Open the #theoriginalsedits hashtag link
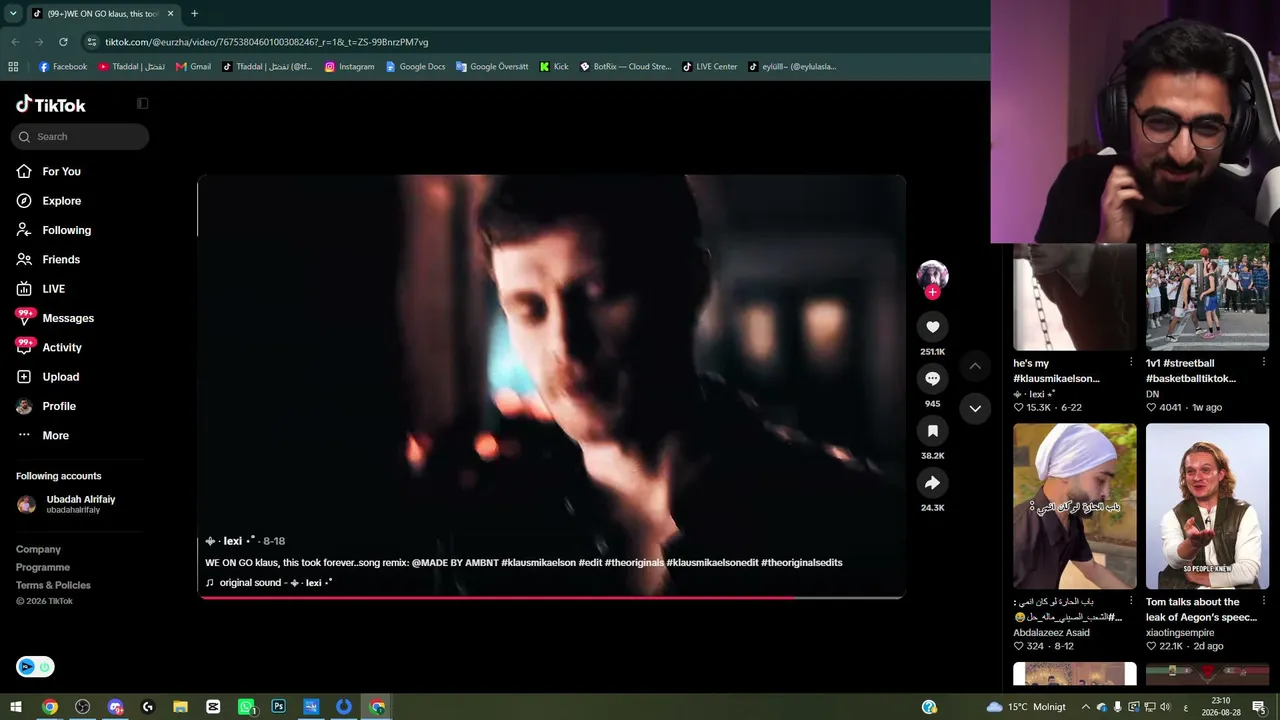This screenshot has height=720, width=1280. coord(802,563)
